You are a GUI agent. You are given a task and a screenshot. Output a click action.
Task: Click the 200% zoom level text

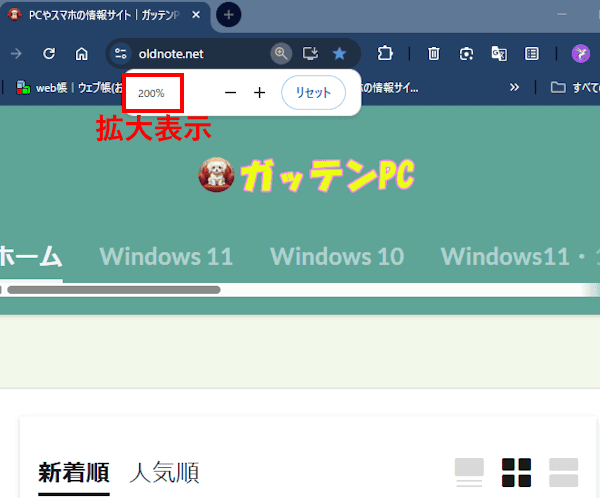pos(151,93)
